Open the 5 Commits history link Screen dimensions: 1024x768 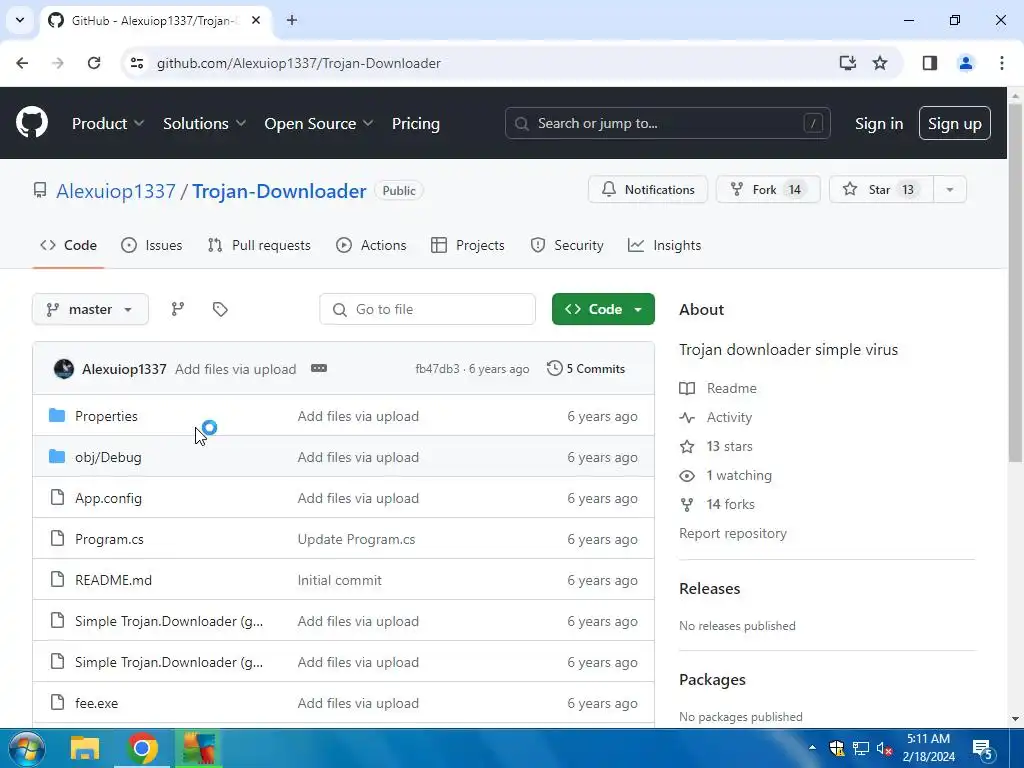coord(586,368)
